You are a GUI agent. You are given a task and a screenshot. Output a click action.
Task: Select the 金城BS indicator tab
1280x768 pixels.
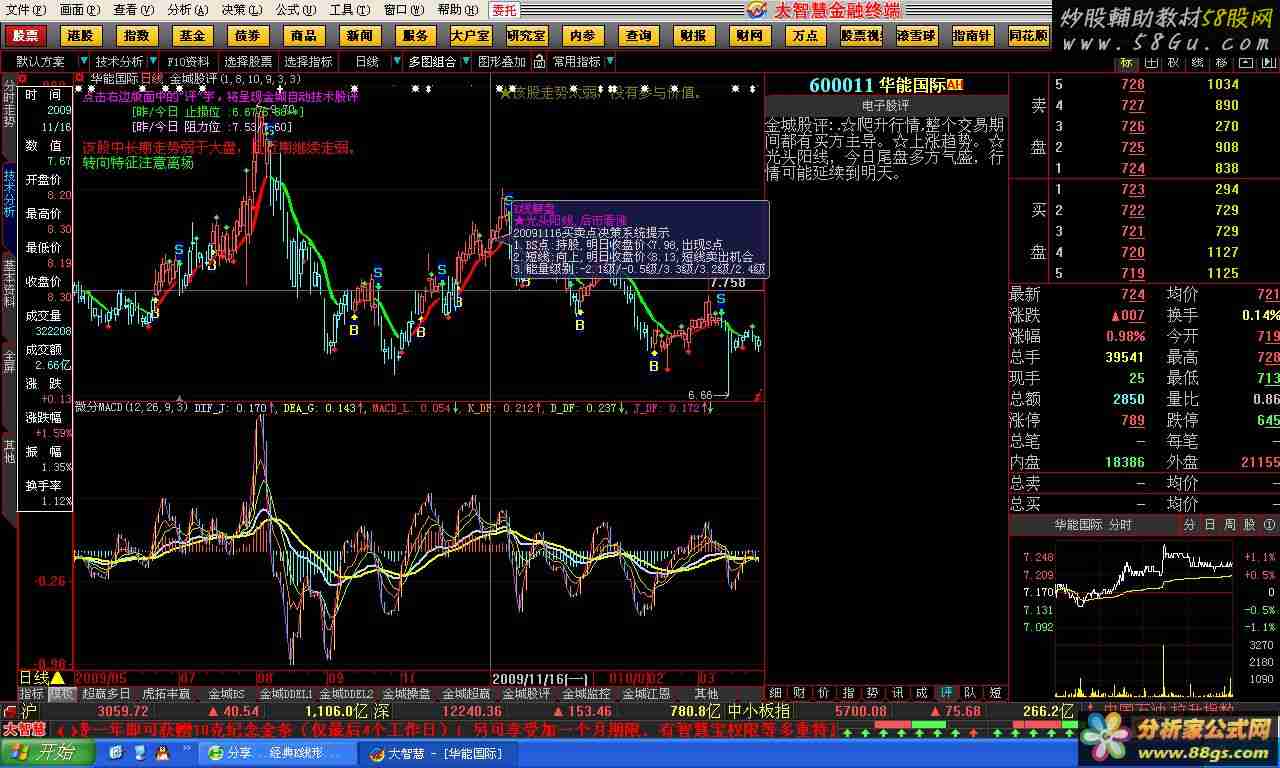(x=226, y=693)
